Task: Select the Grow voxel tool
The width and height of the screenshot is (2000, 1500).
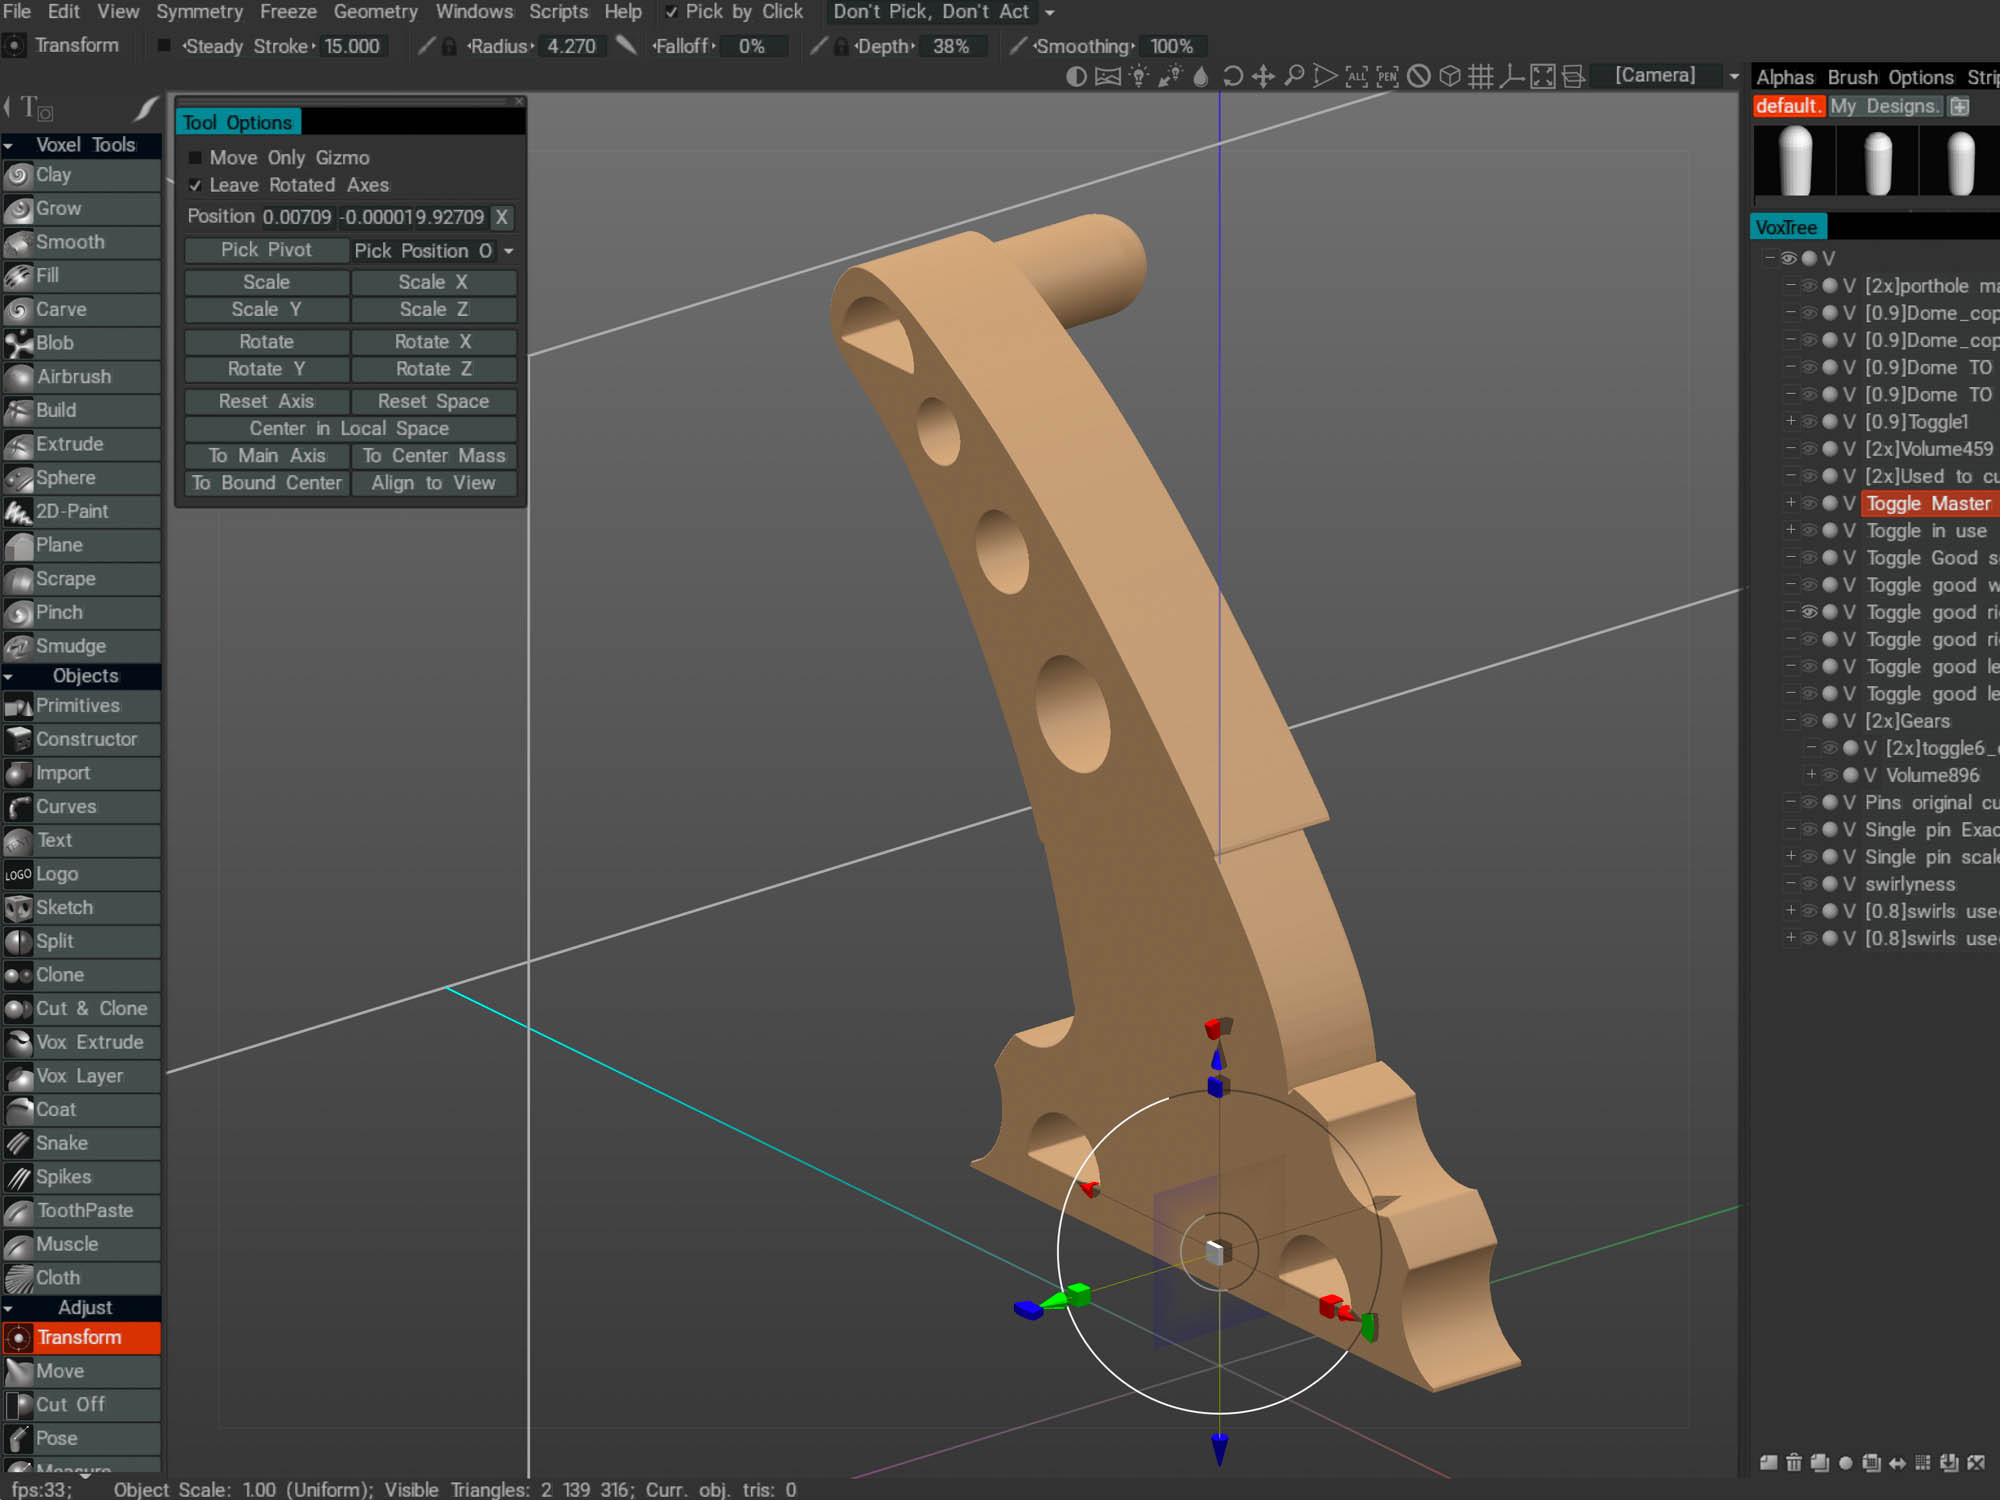Action: coord(81,209)
